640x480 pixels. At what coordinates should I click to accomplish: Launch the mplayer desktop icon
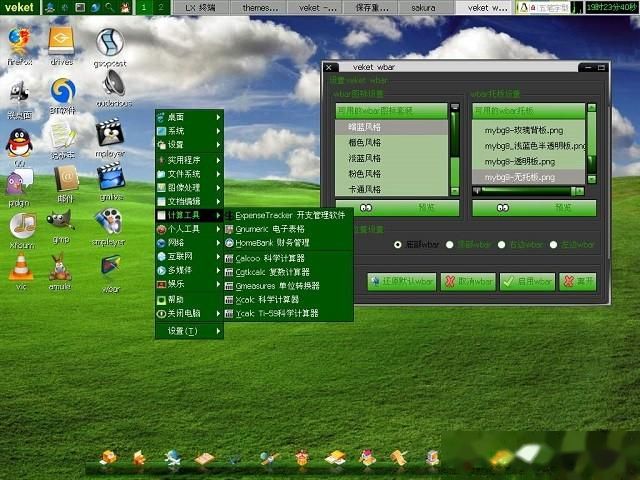tap(110, 132)
